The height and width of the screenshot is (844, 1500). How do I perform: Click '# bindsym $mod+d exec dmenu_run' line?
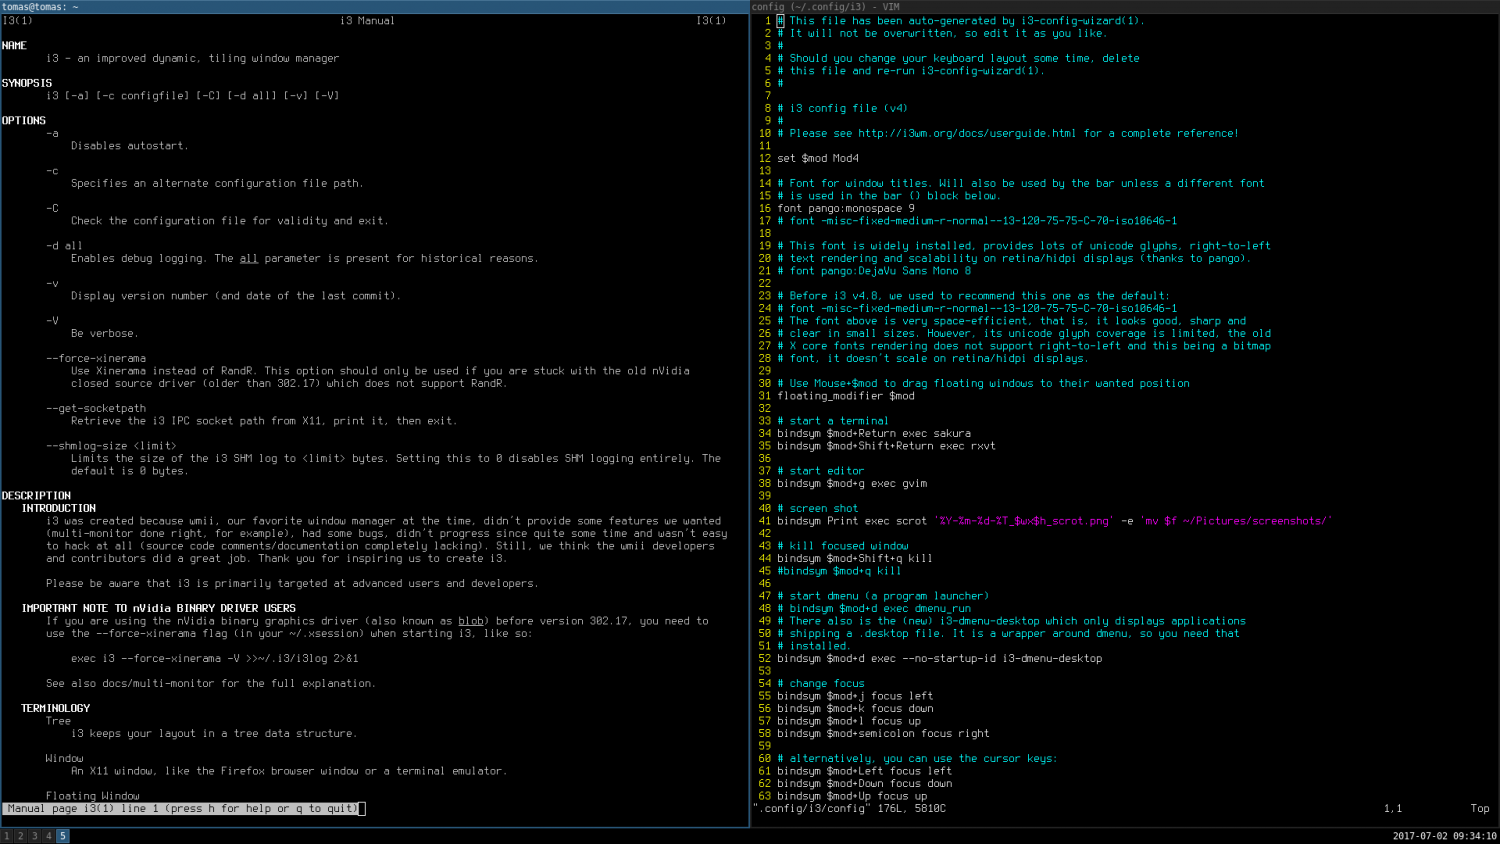pyautogui.click(x=874, y=608)
